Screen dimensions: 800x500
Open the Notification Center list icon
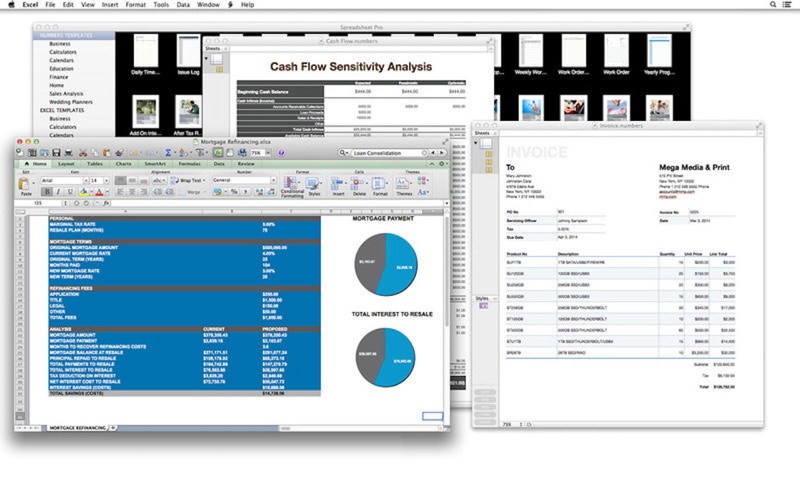787,5
